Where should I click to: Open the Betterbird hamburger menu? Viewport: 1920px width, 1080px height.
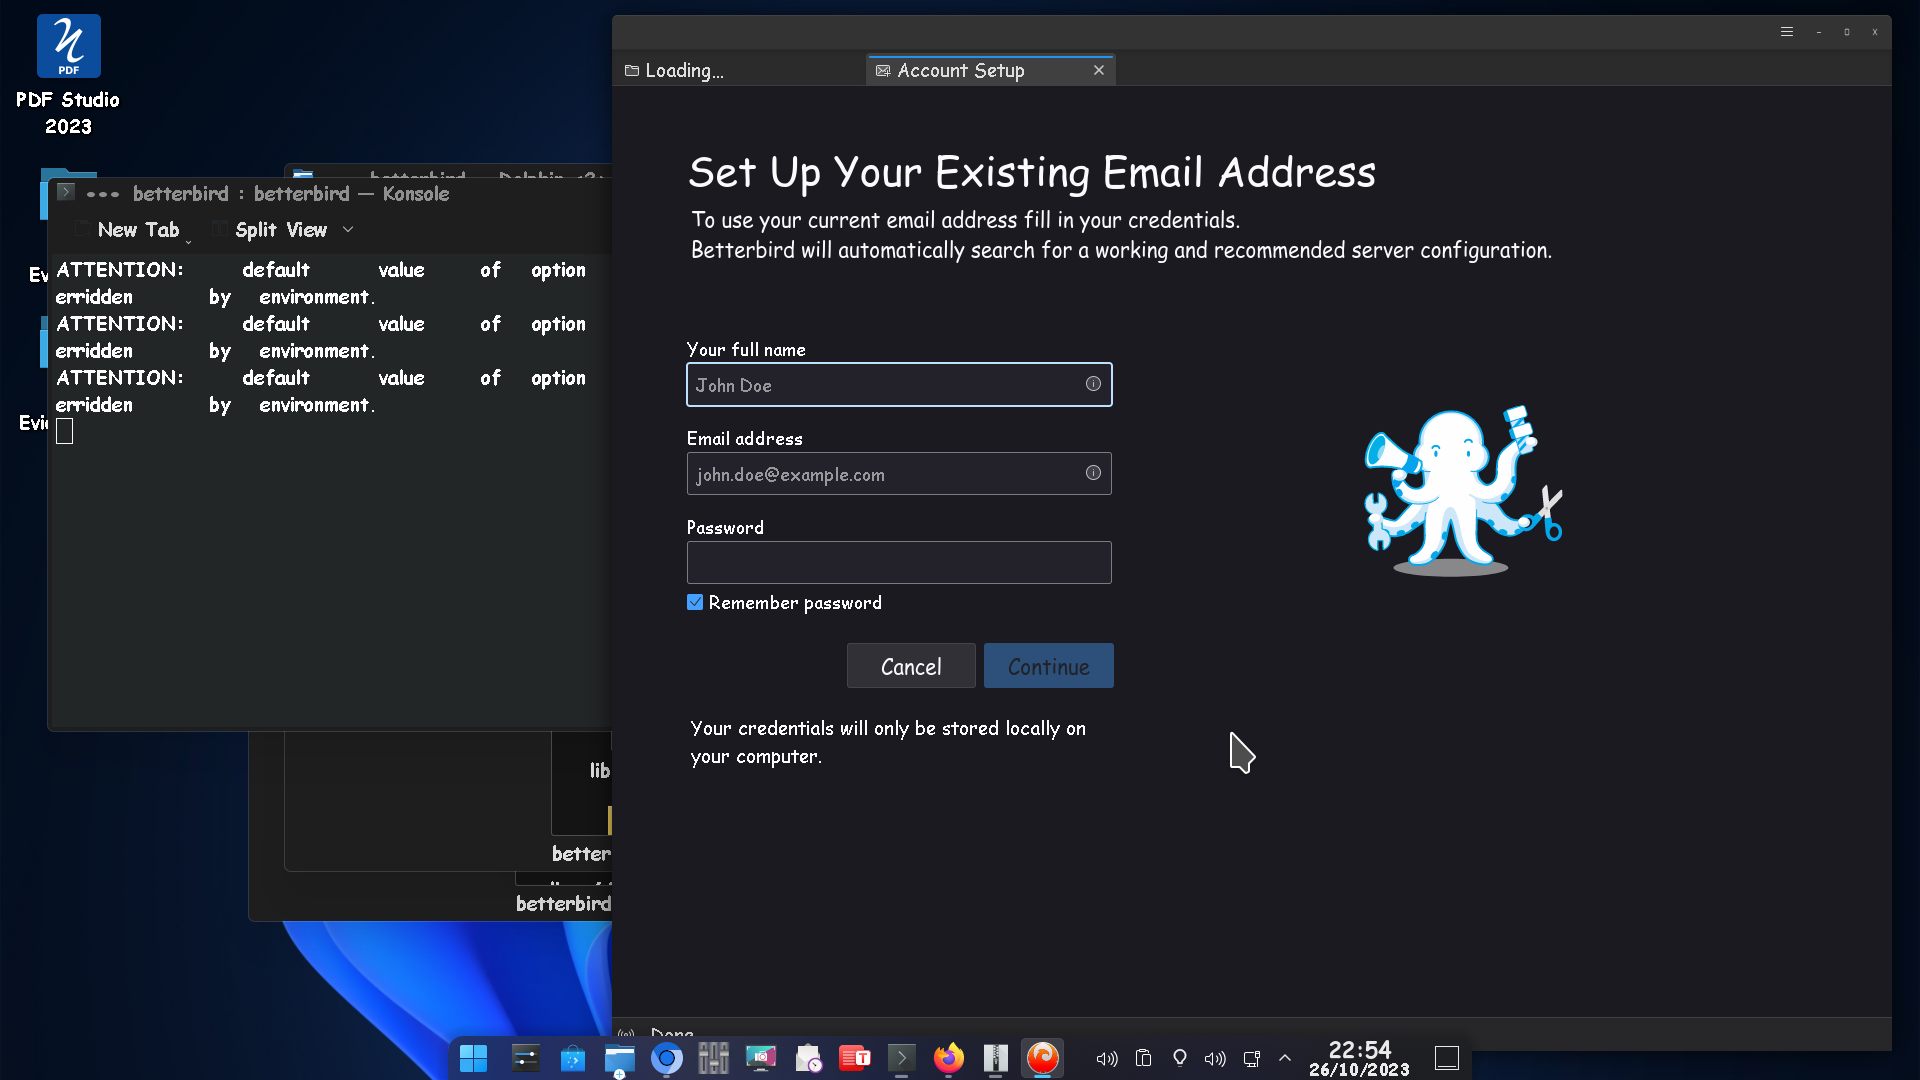tap(1787, 32)
